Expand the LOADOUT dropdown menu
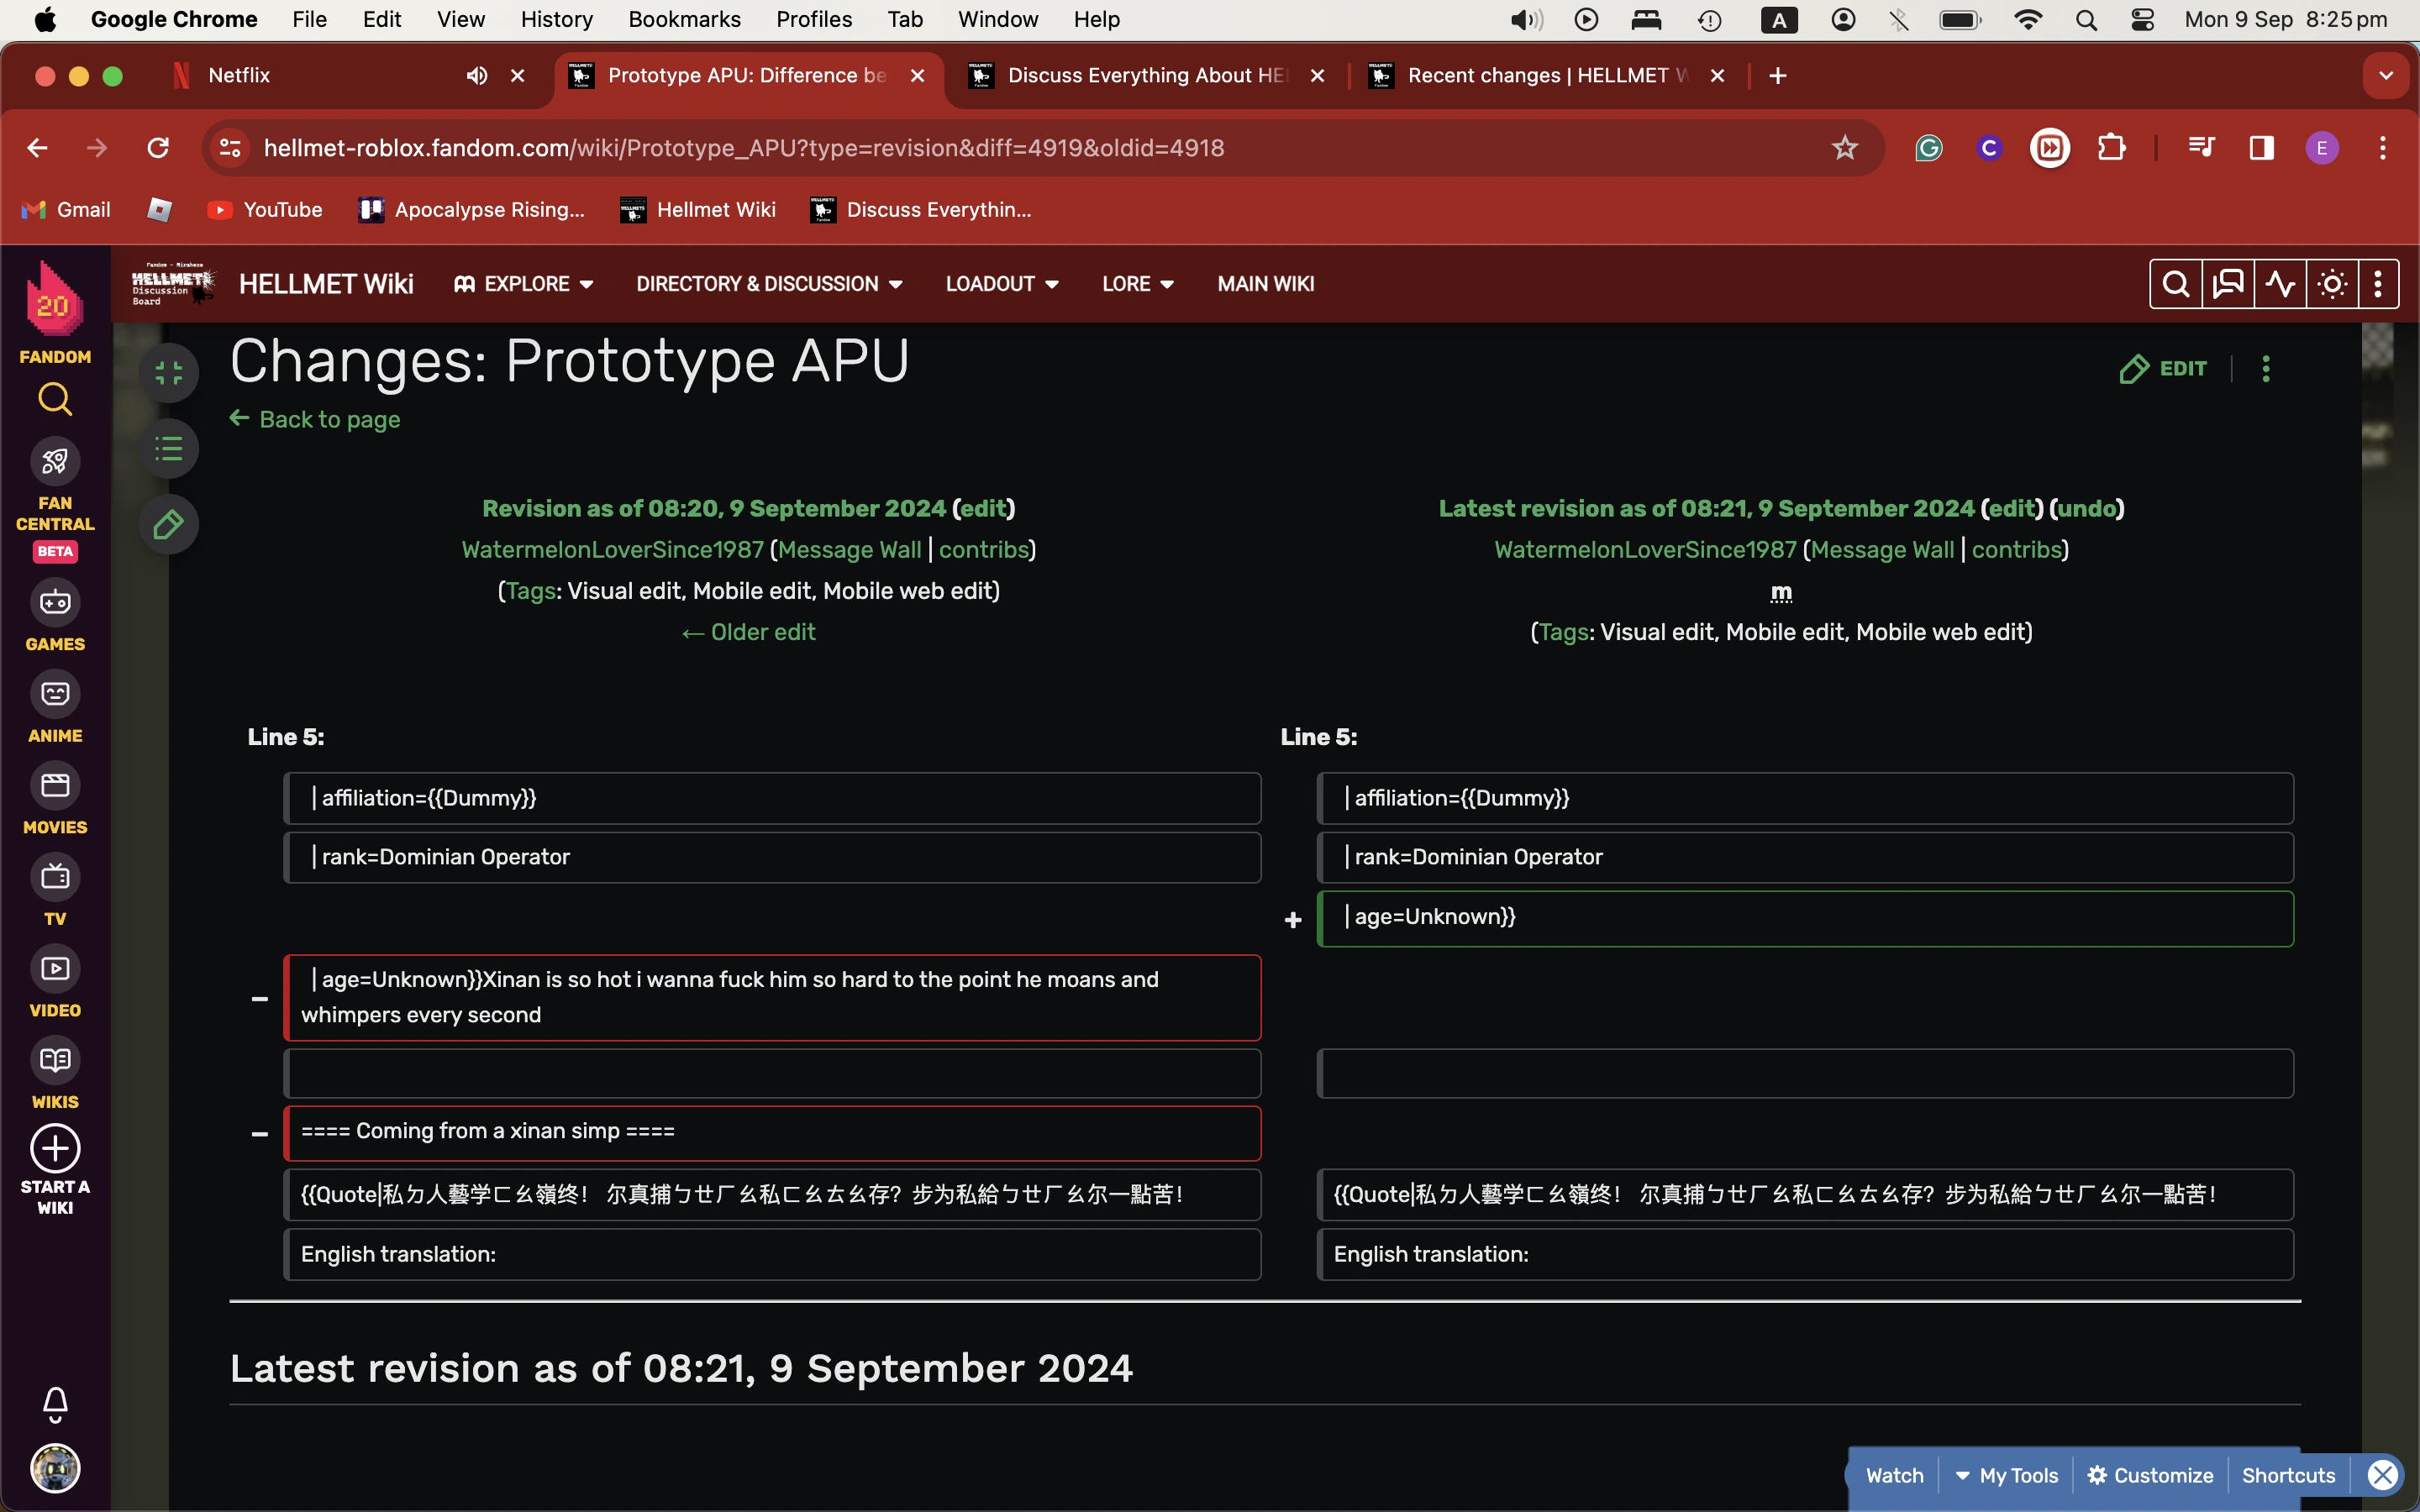 click(x=1002, y=284)
